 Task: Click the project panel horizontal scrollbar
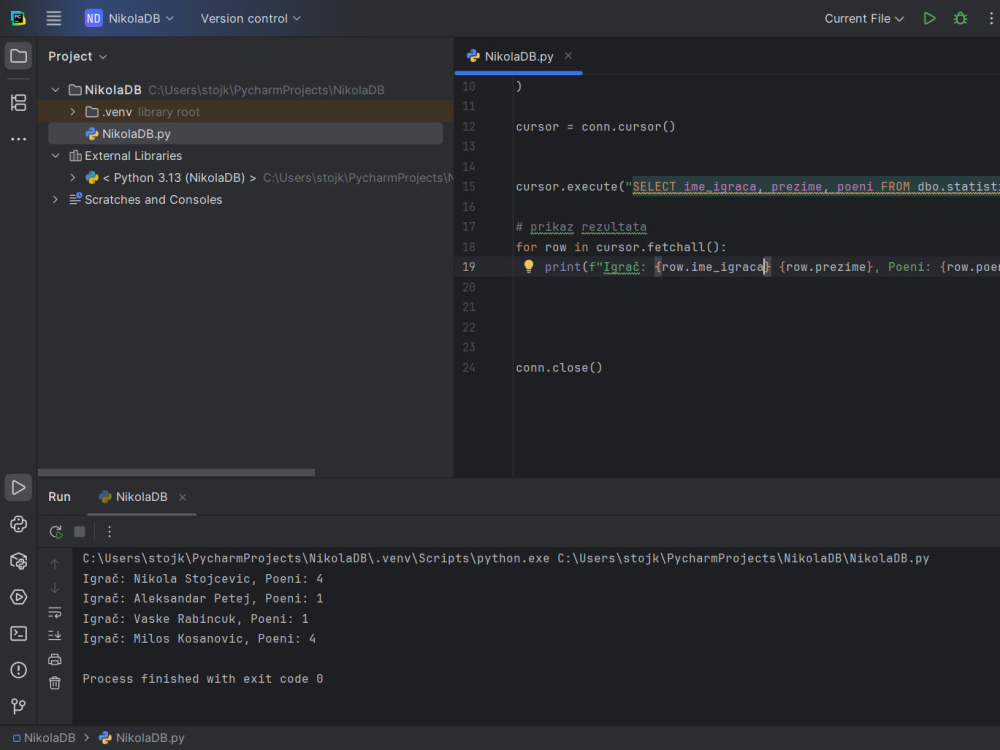tap(177, 473)
